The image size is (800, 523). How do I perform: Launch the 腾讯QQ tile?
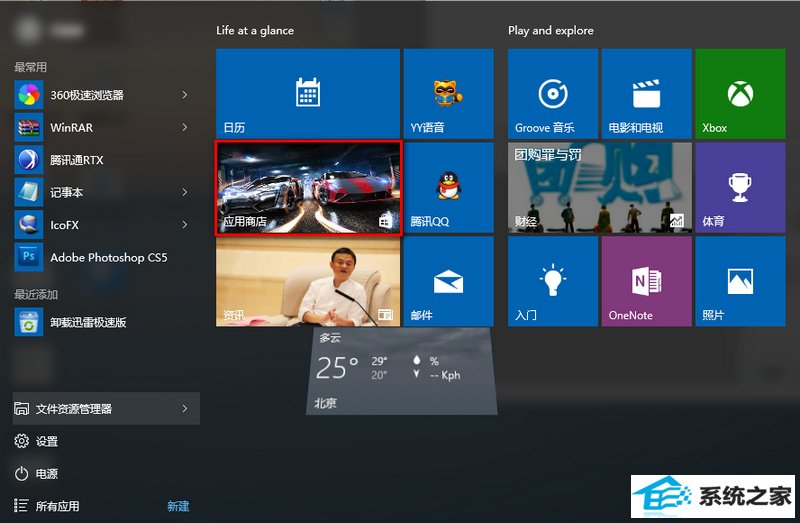click(x=448, y=187)
